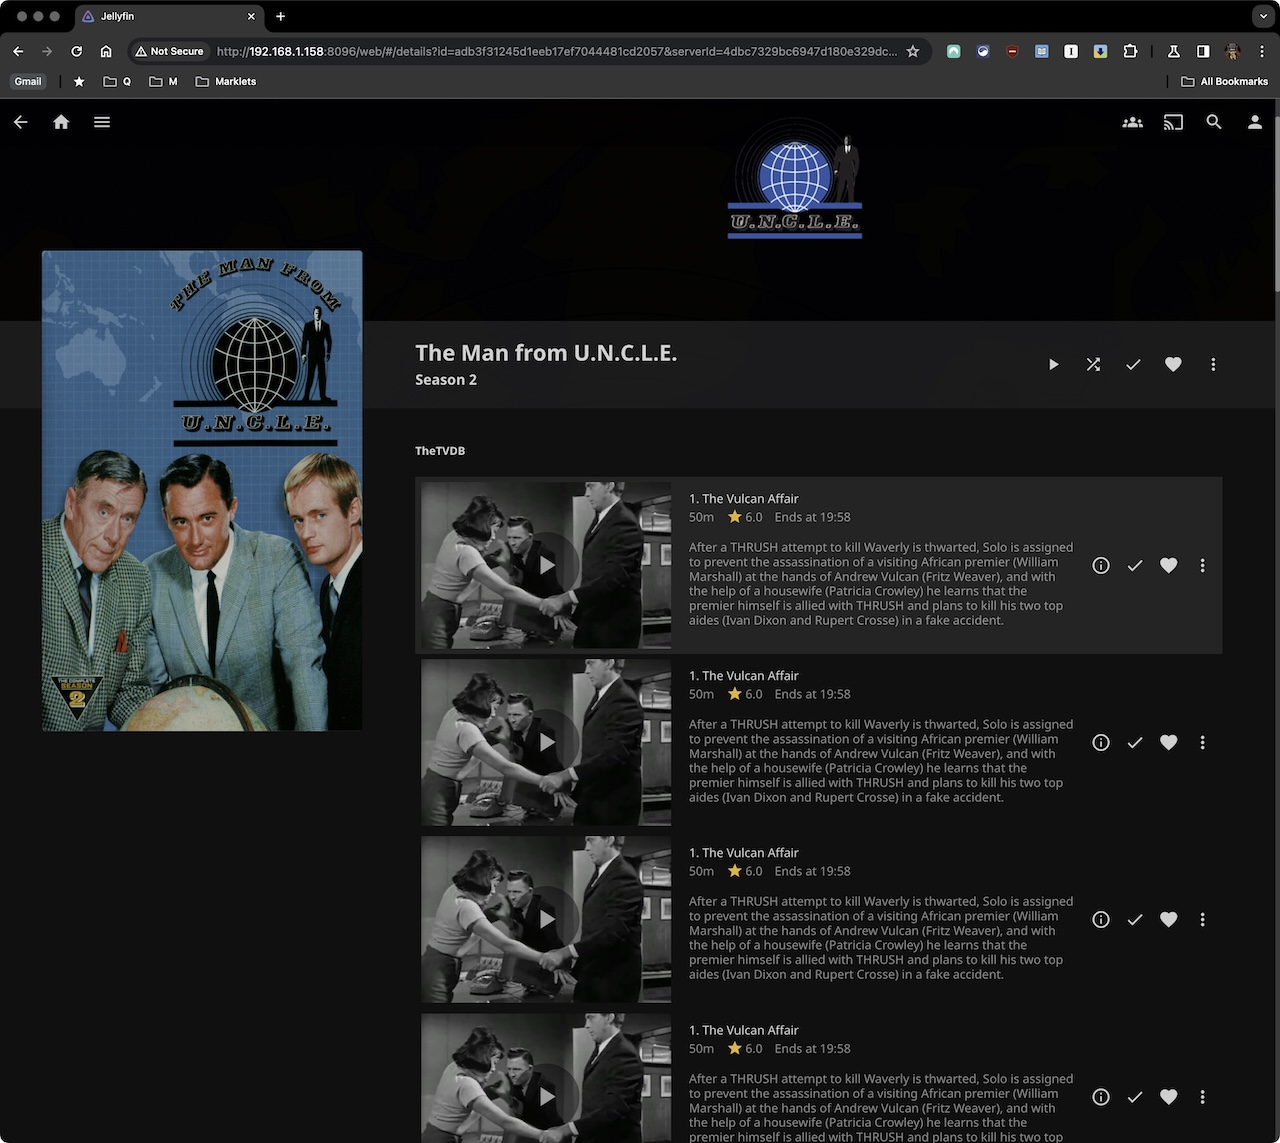This screenshot has width=1280, height=1143.
Task: Open more options for second episode
Action: click(1202, 743)
